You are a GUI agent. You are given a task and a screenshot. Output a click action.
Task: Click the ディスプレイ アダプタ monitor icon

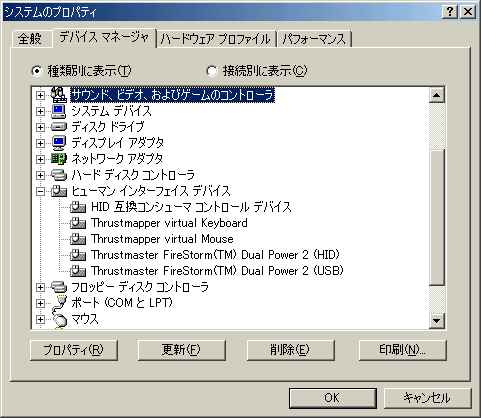pyautogui.click(x=59, y=143)
